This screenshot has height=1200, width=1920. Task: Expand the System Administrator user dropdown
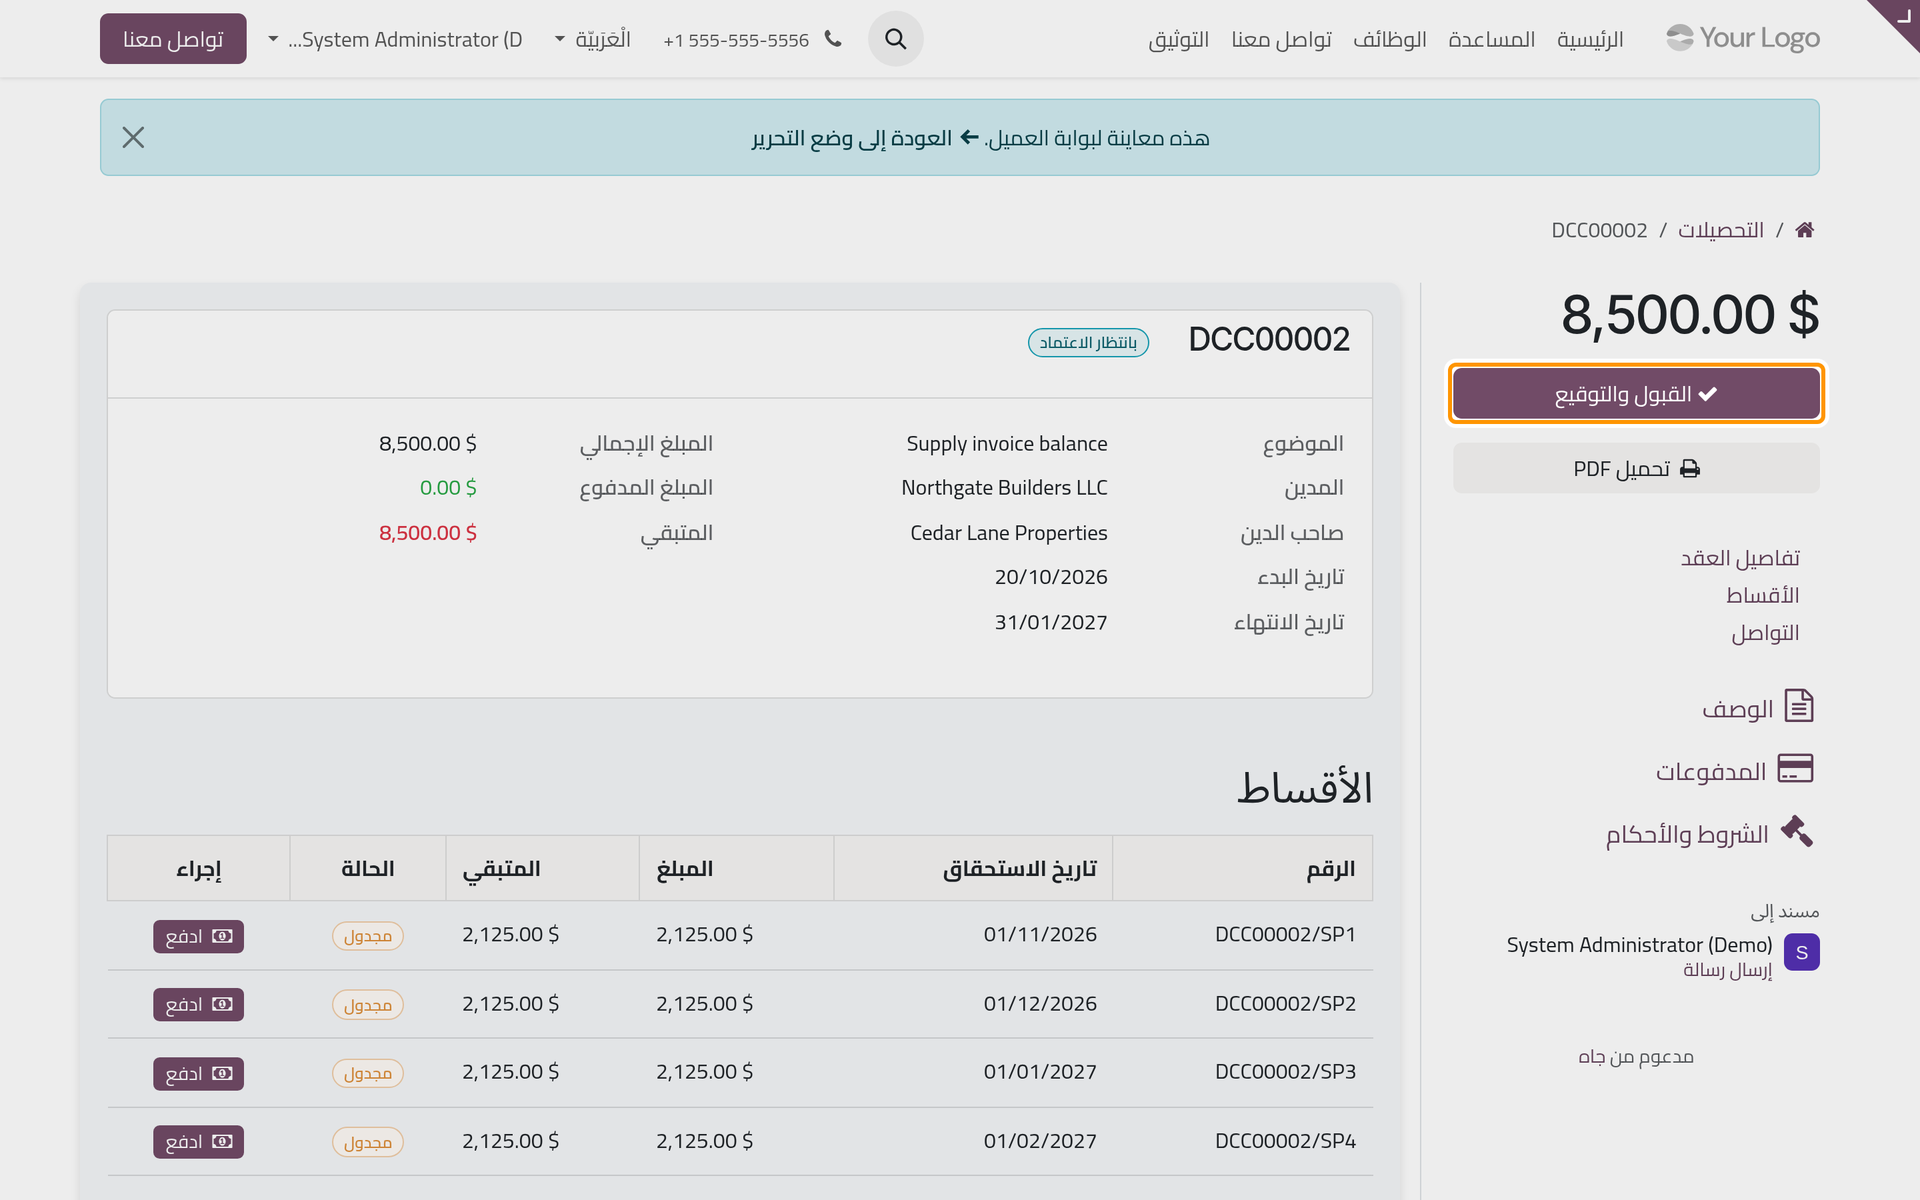395,40
